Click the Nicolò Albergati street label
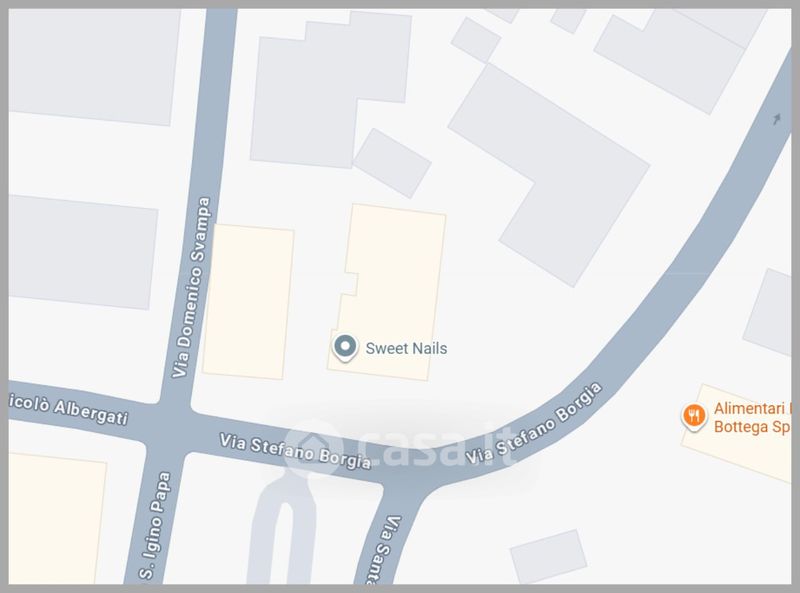Viewport: 800px width, 593px height. pyautogui.click(x=68, y=409)
